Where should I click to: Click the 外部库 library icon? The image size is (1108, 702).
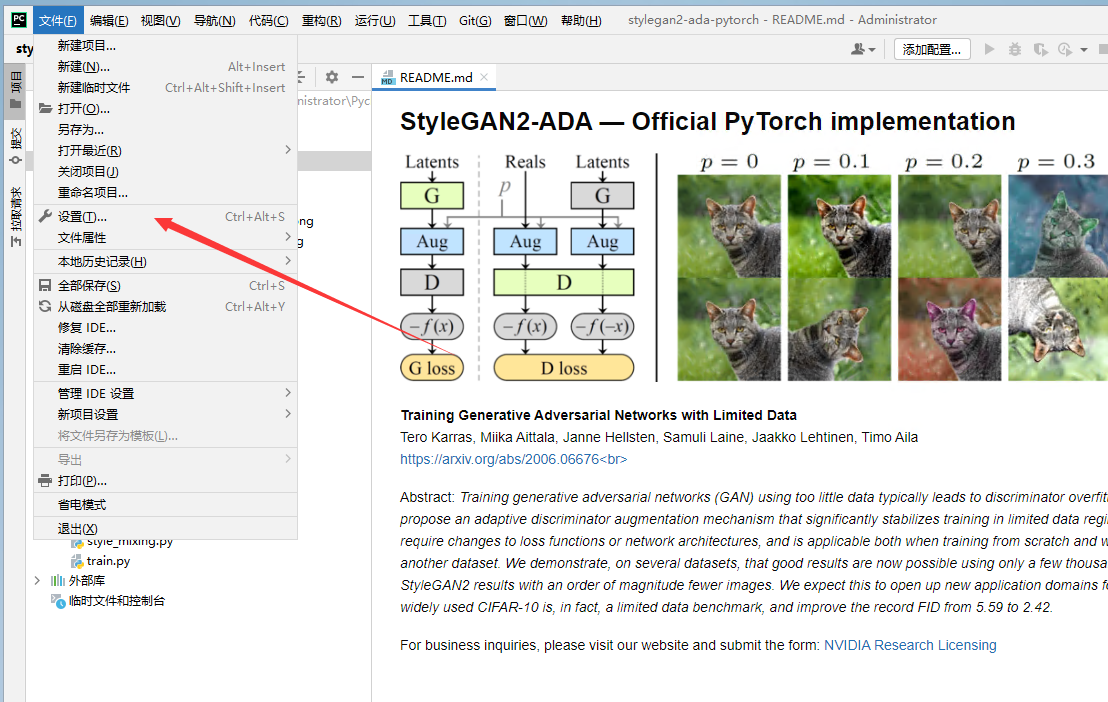tap(58, 581)
